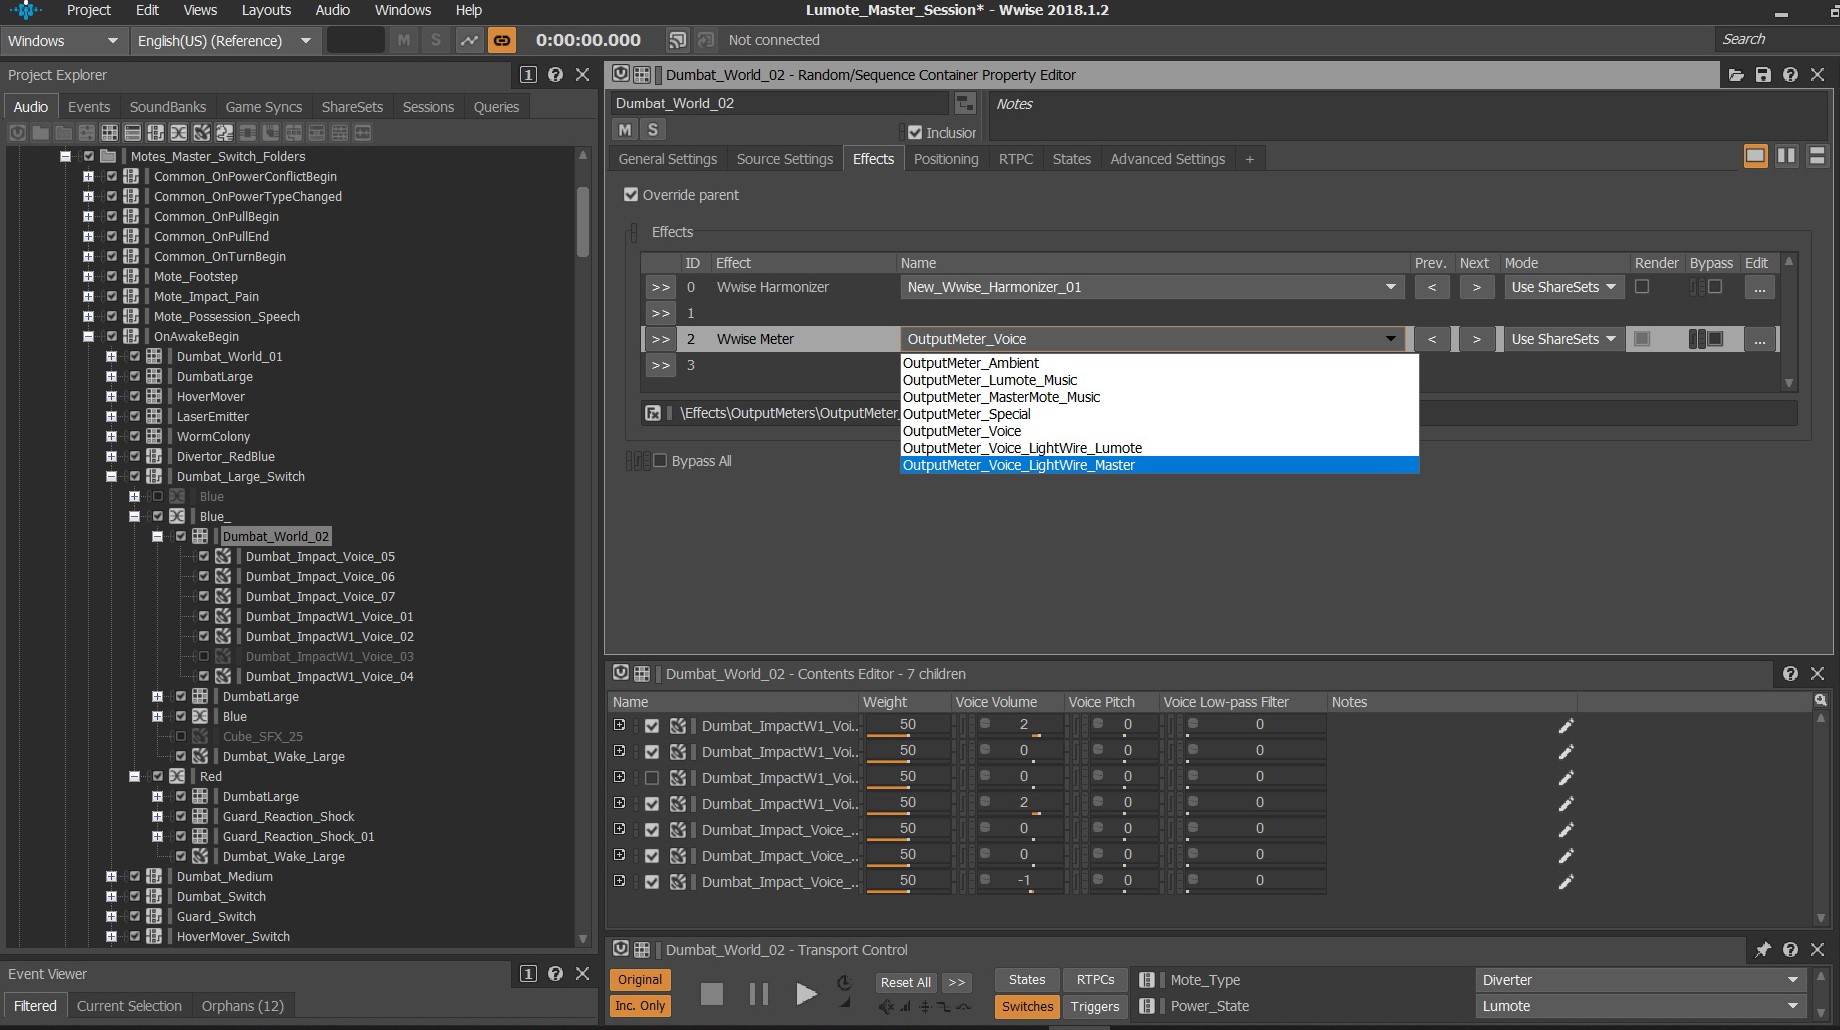1840x1030 pixels.
Task: Open Project Explorer help question mark icon
Action: point(556,75)
